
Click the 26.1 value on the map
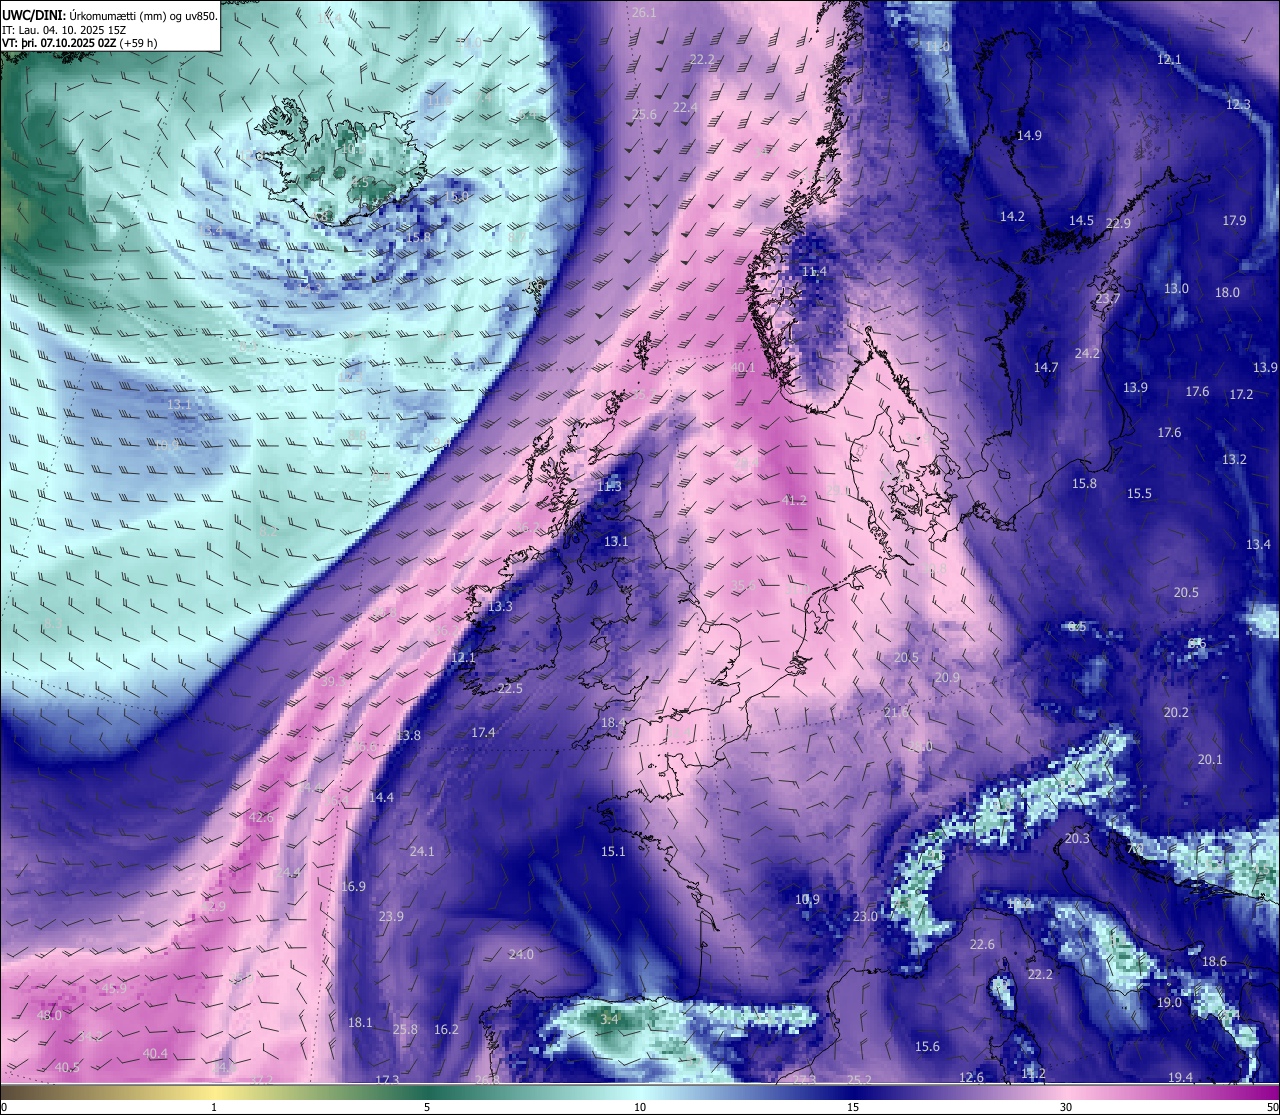point(645,13)
